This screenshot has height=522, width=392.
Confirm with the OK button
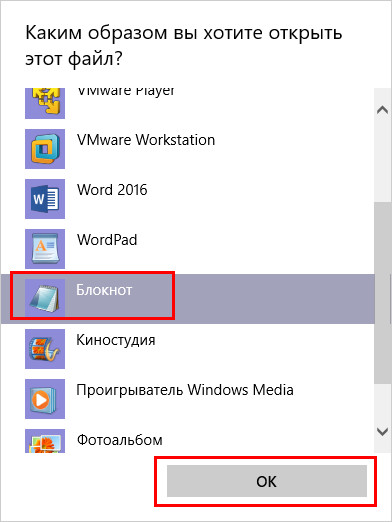[x=267, y=481]
